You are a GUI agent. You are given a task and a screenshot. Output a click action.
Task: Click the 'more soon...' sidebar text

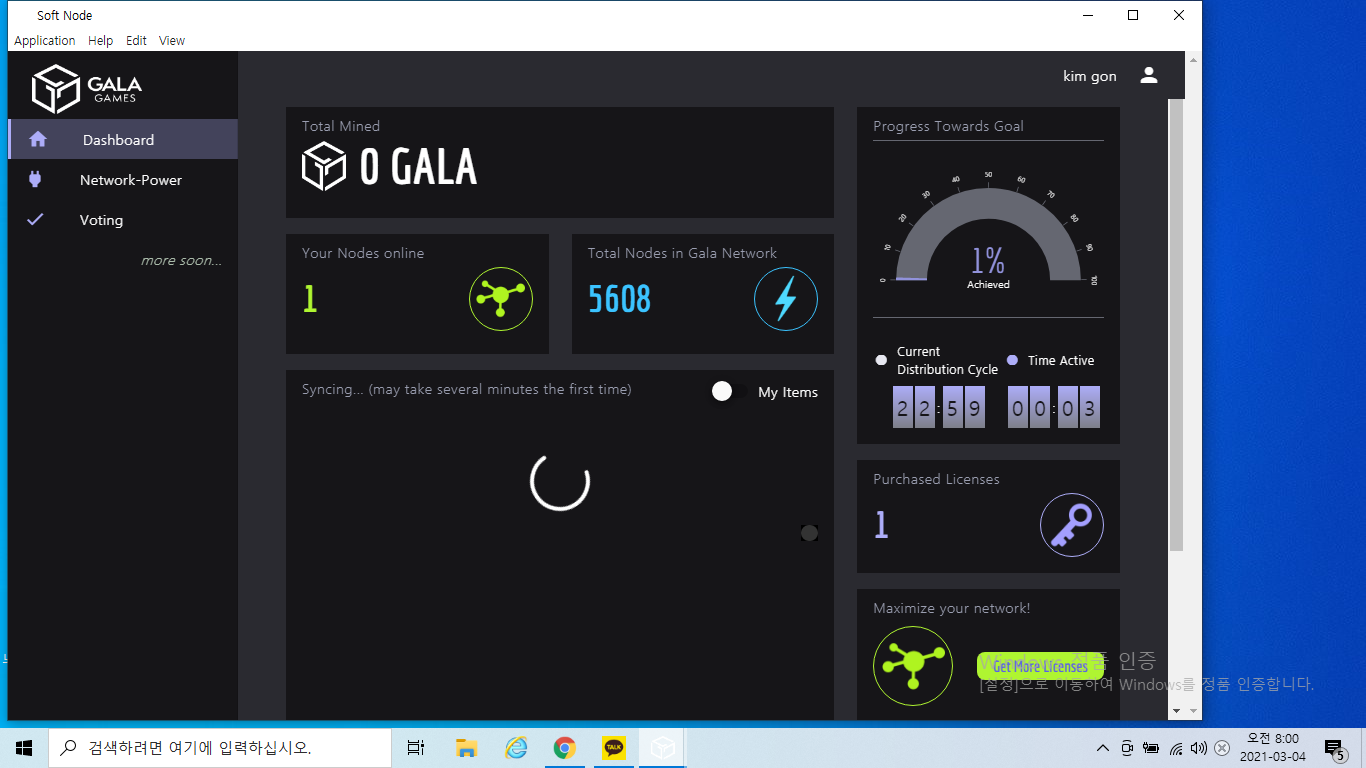tap(181, 261)
